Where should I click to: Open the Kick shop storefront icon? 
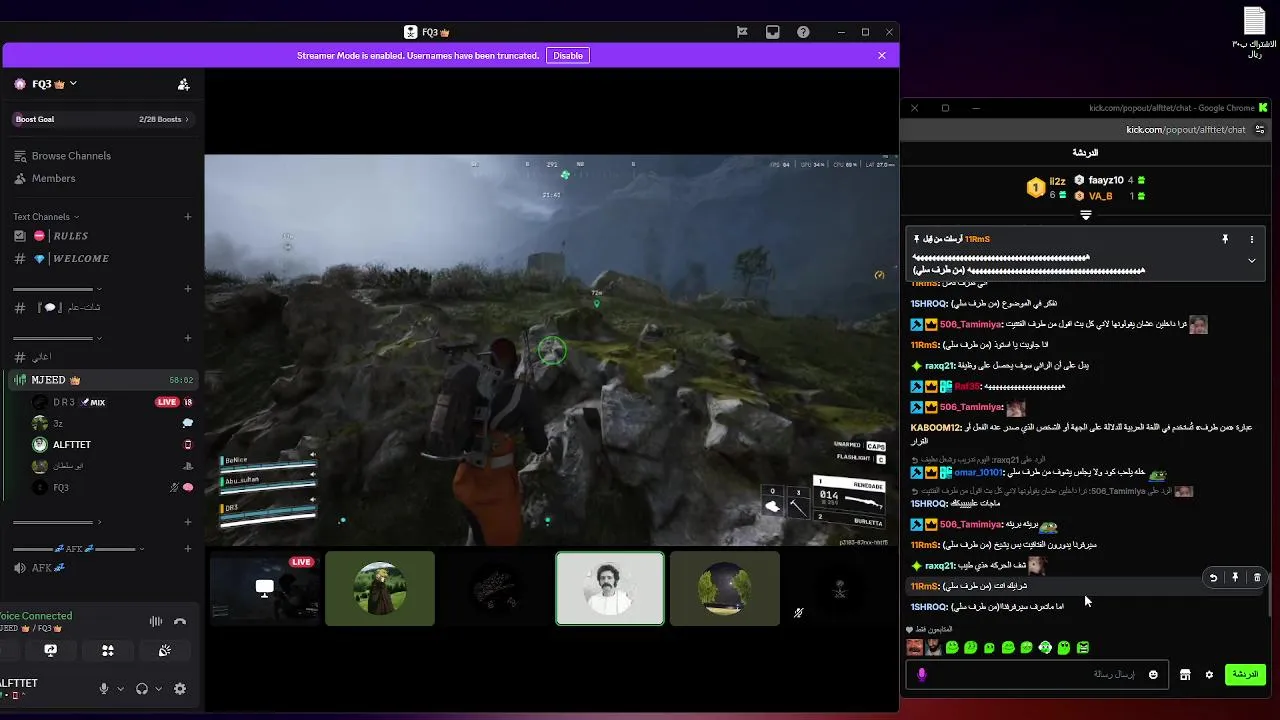[x=1185, y=675]
